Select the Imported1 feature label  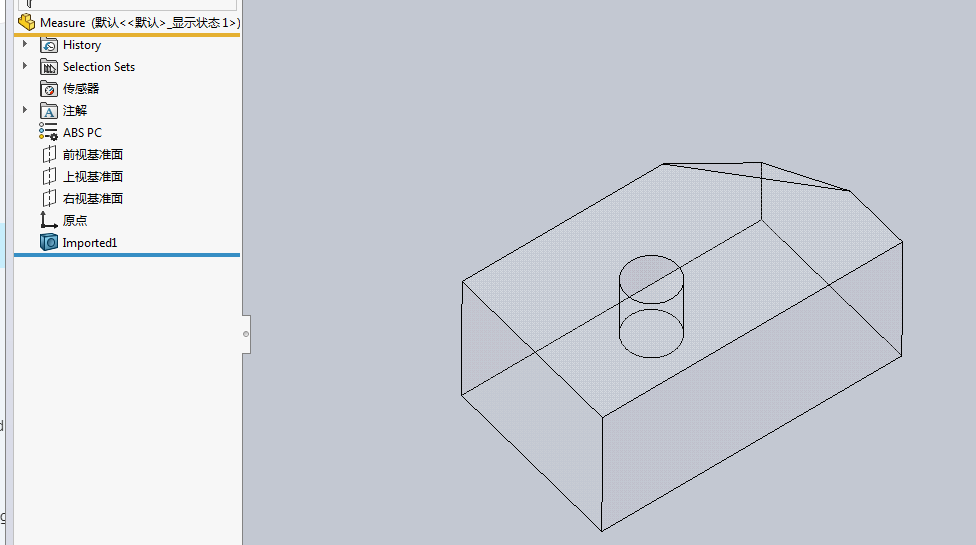pos(90,243)
